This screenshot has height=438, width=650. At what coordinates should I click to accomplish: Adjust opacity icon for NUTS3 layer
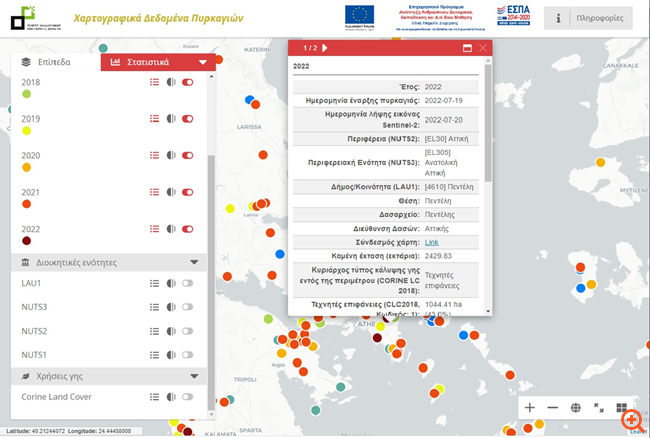(171, 307)
